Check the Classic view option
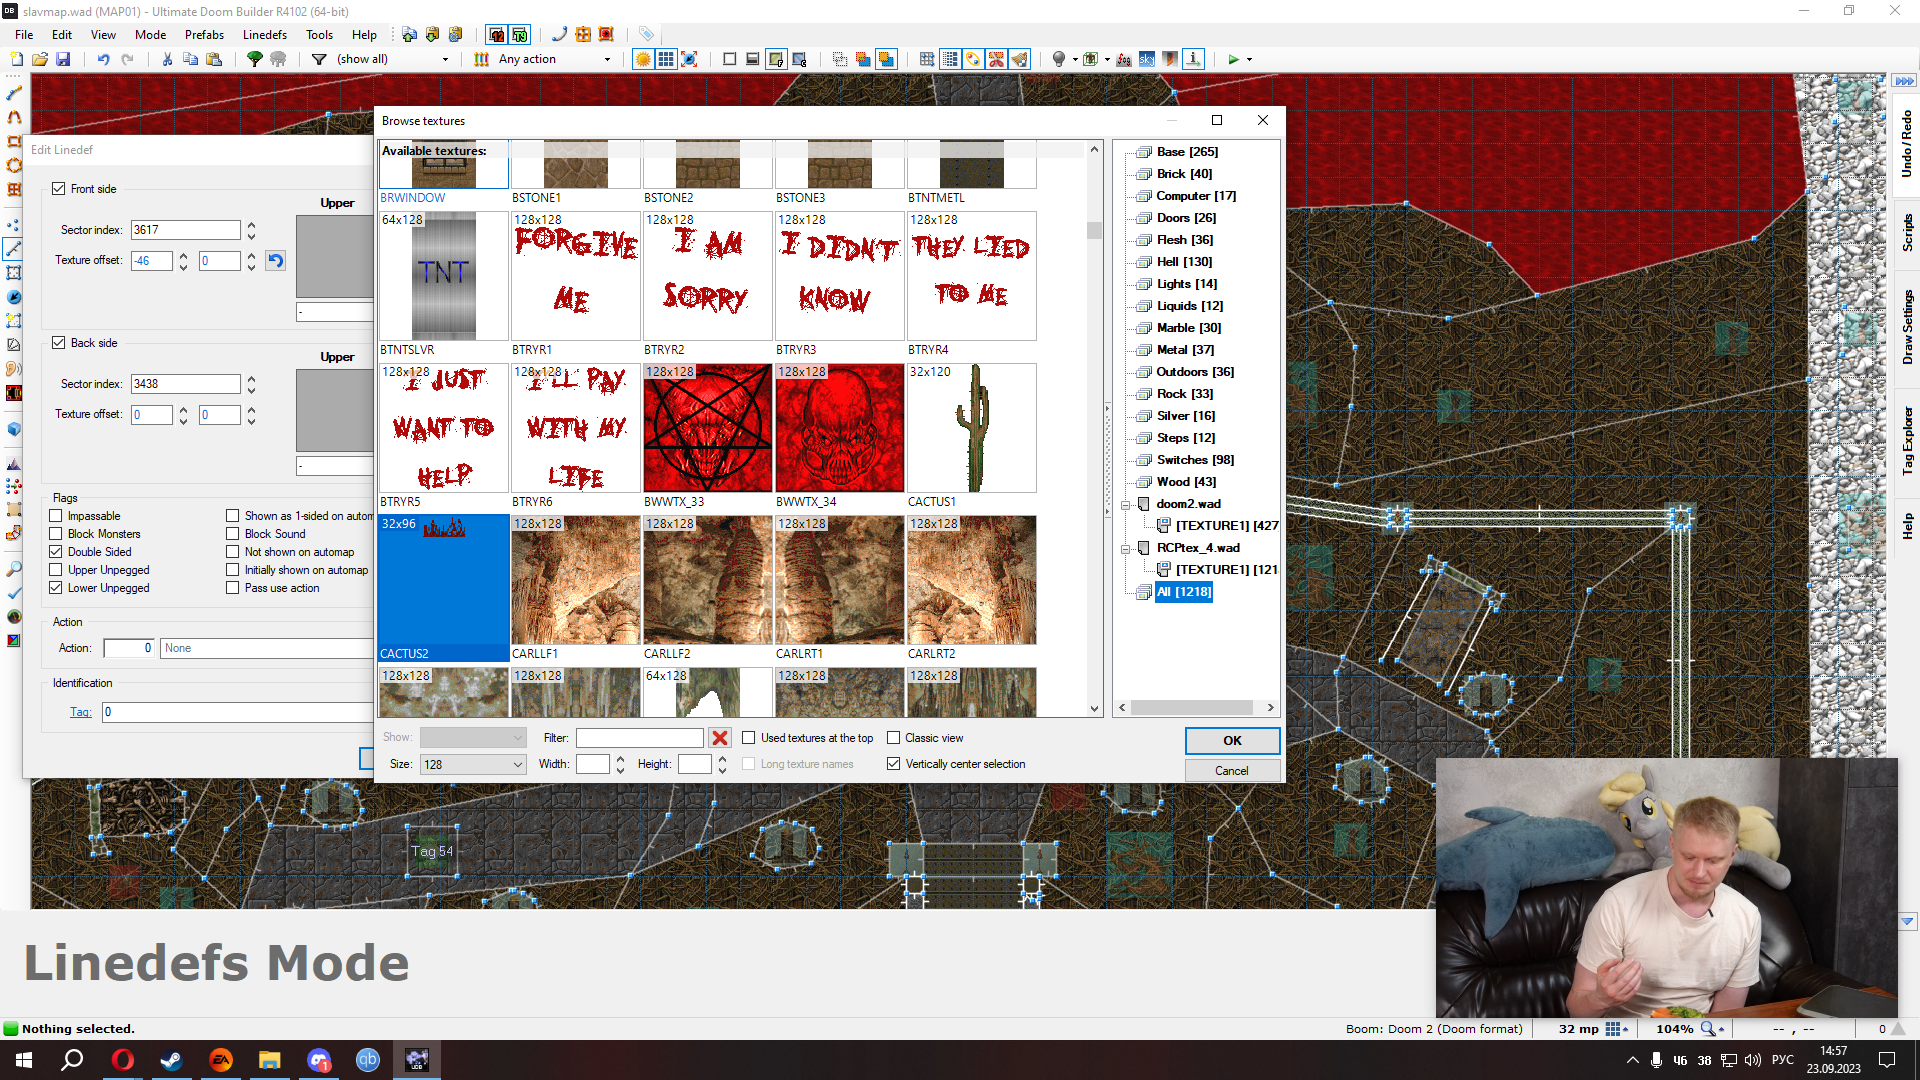The width and height of the screenshot is (1920, 1080). [x=893, y=738]
